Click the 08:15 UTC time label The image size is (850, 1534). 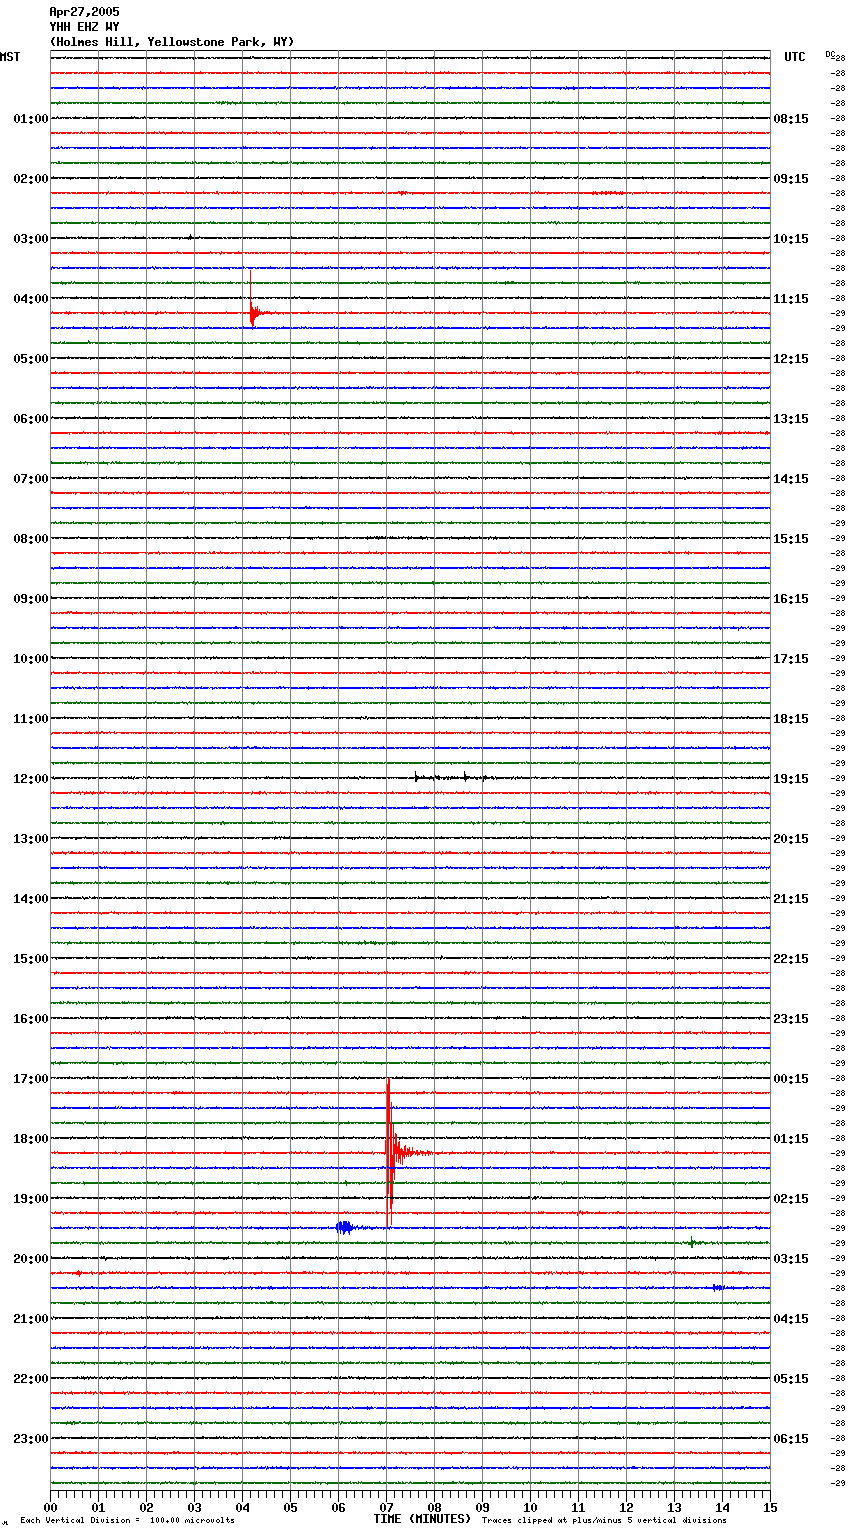coord(791,119)
